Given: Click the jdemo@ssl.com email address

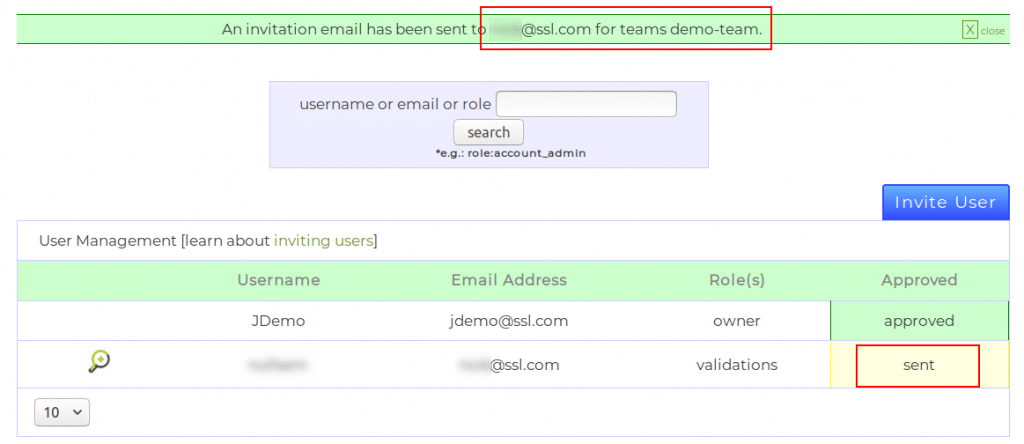Looking at the screenshot, I should pos(508,321).
